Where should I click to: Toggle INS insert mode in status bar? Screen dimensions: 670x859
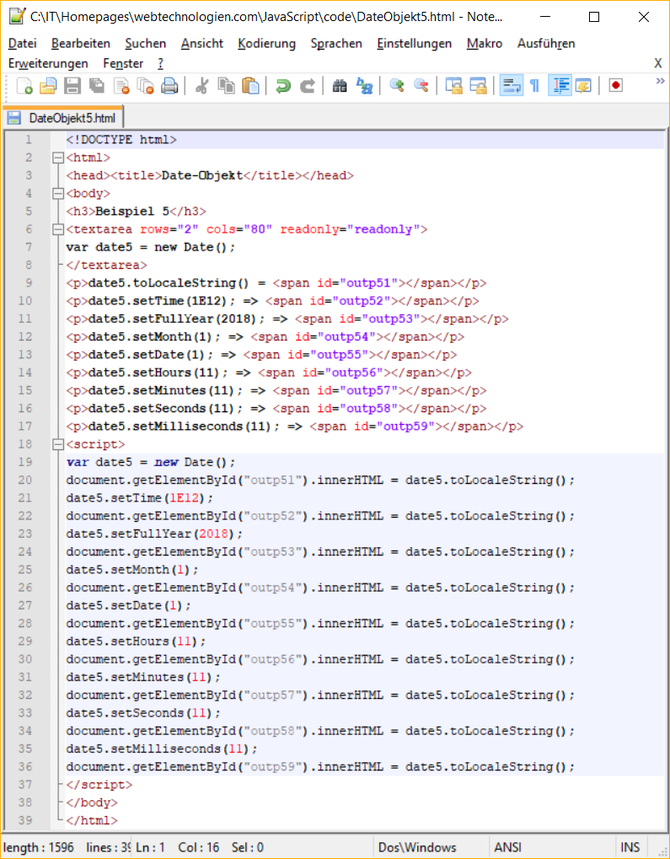tap(630, 847)
